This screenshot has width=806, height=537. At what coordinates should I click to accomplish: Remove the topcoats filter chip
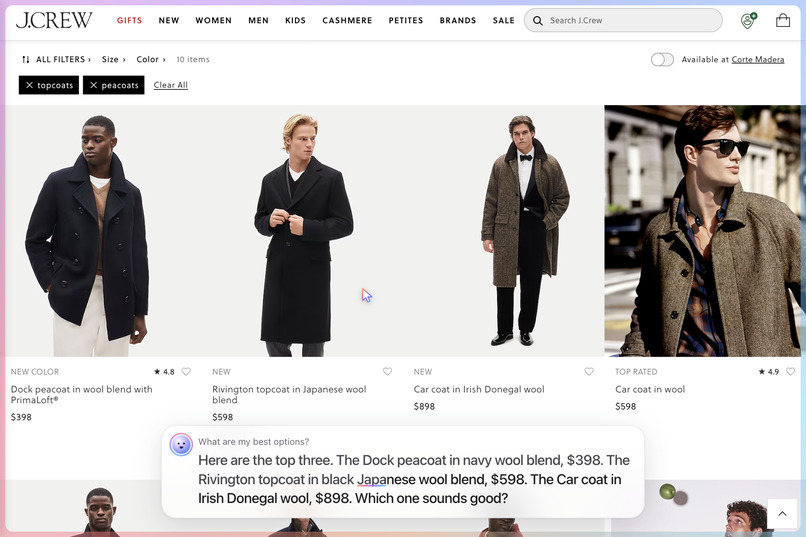point(49,85)
